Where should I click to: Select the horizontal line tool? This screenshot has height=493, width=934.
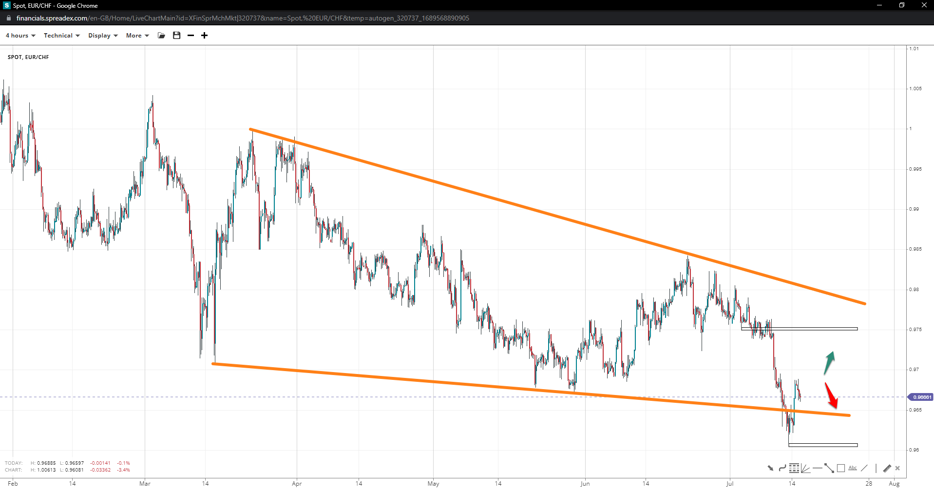tap(817, 468)
